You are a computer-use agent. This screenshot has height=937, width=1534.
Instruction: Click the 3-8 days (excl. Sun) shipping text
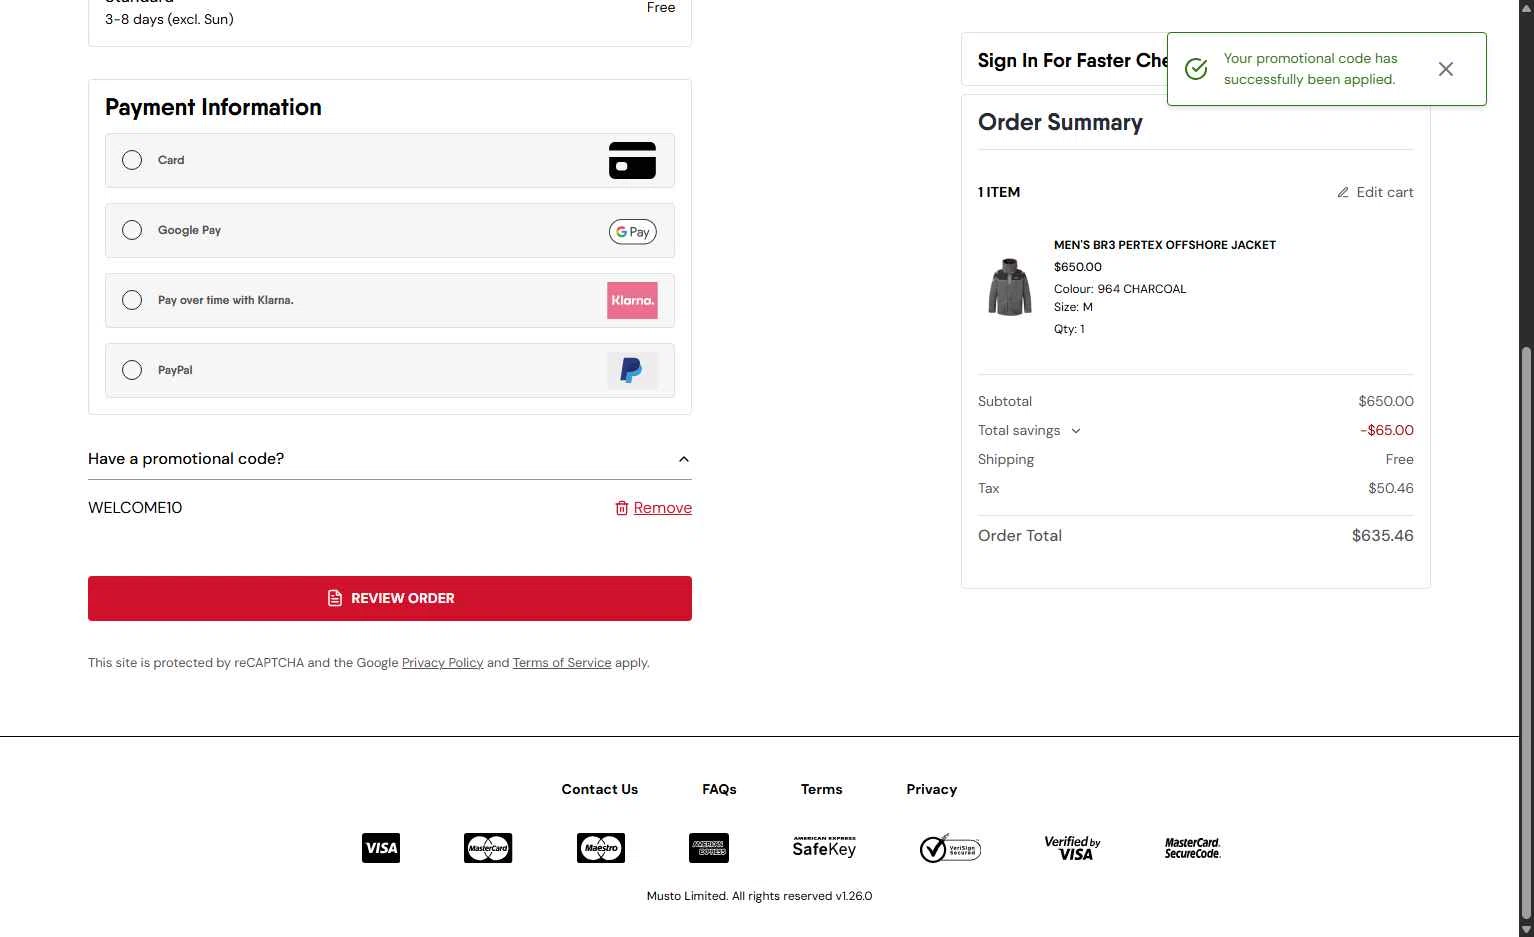tap(169, 19)
